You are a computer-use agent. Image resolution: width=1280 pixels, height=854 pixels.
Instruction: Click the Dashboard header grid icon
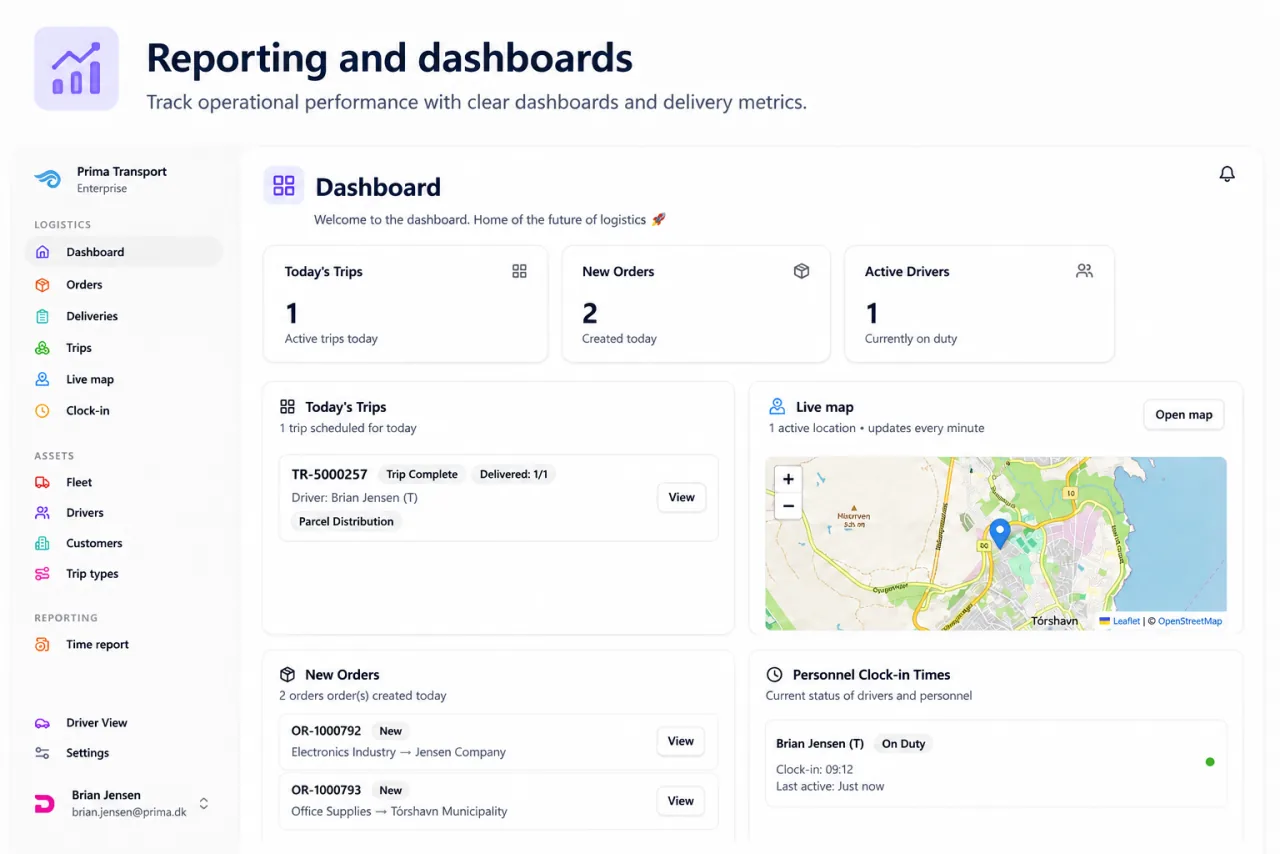(284, 186)
